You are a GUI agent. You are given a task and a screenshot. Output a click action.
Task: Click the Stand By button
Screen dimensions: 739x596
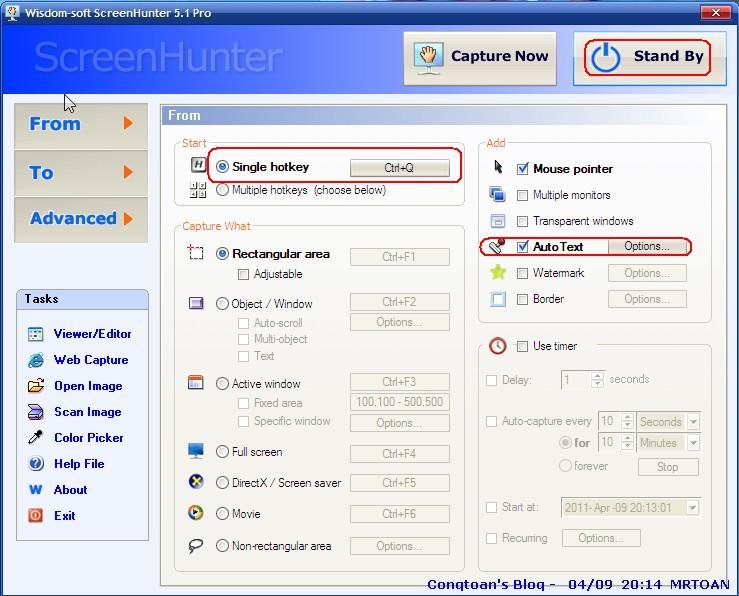[x=649, y=58]
